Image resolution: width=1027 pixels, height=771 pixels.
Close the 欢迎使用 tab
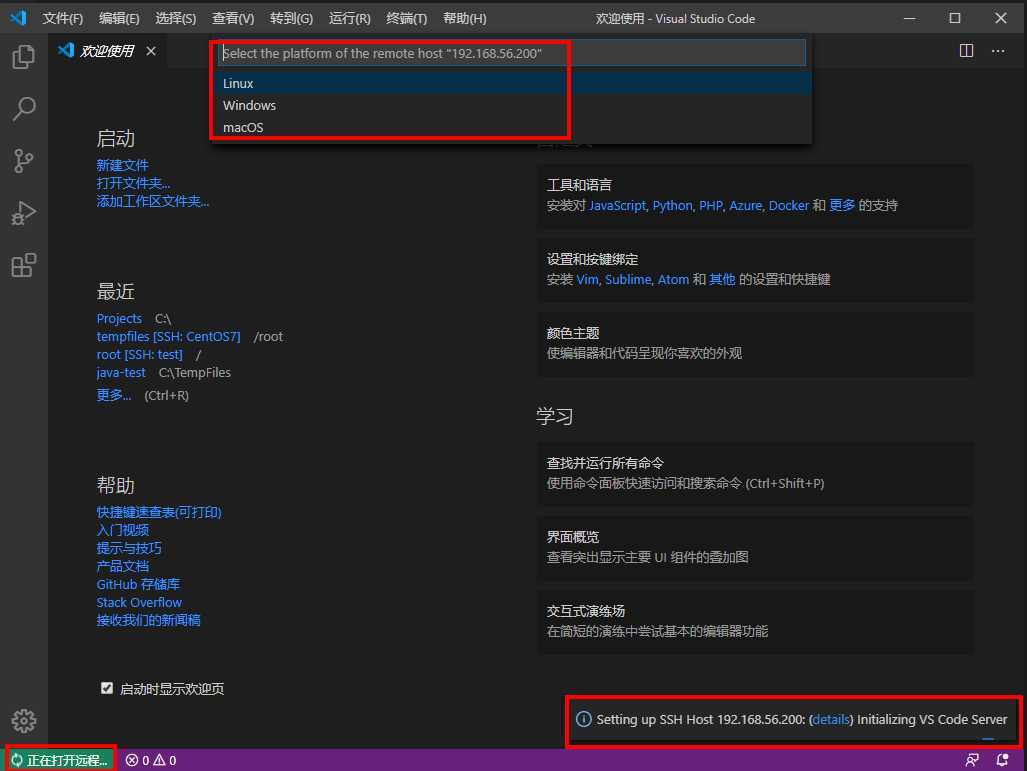click(x=151, y=51)
